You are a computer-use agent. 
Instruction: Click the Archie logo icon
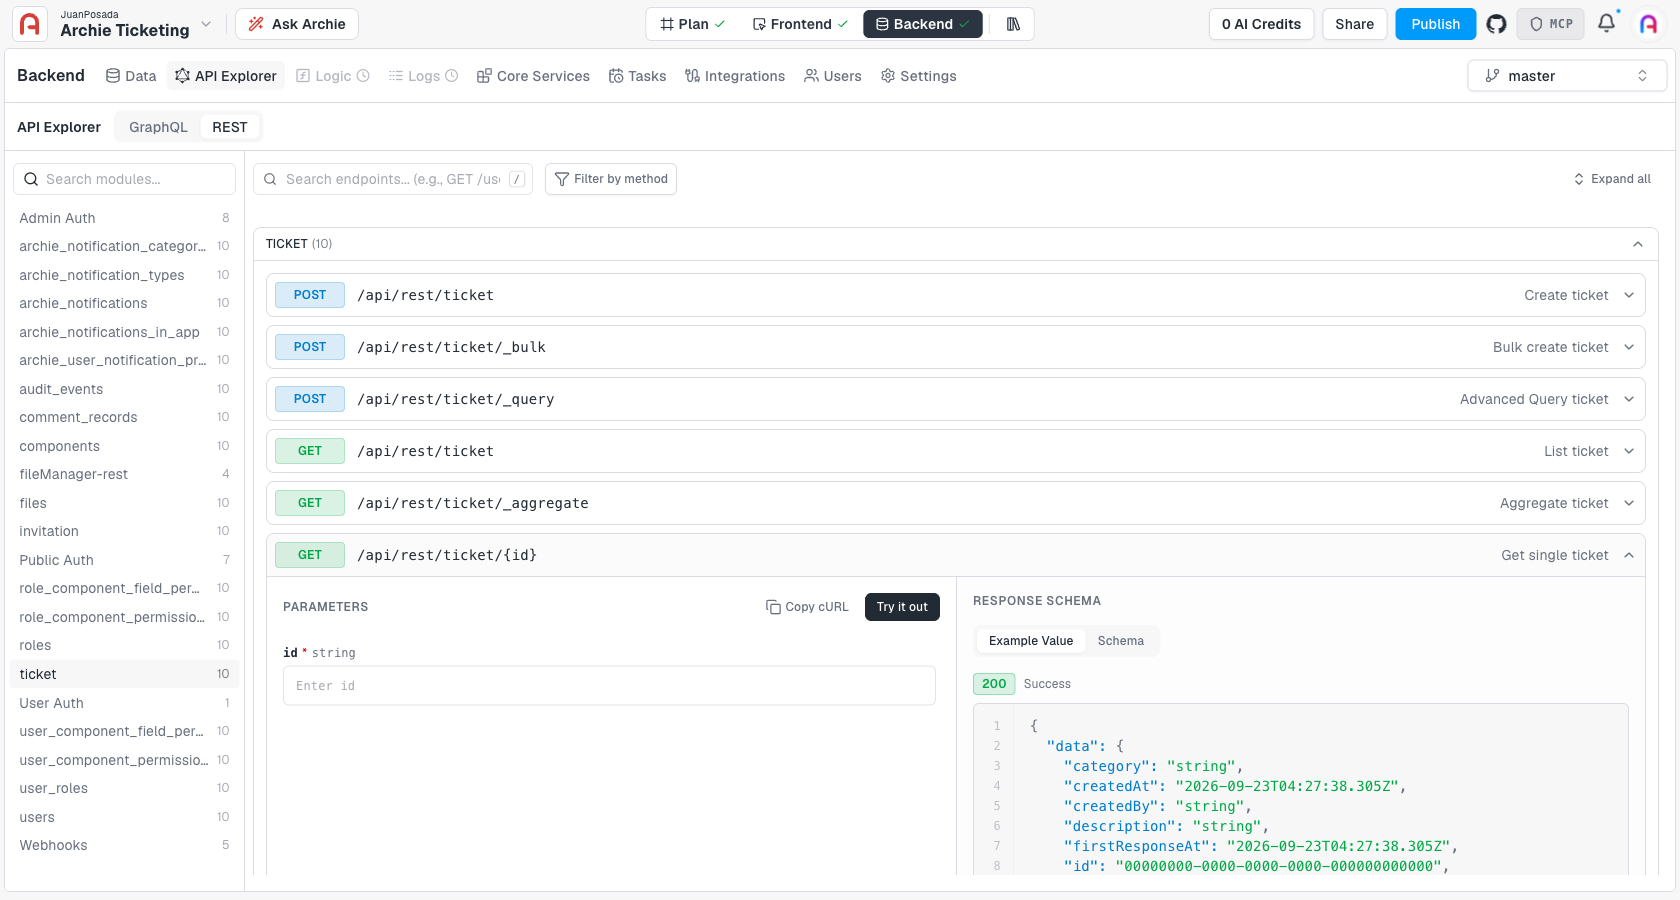point(30,24)
